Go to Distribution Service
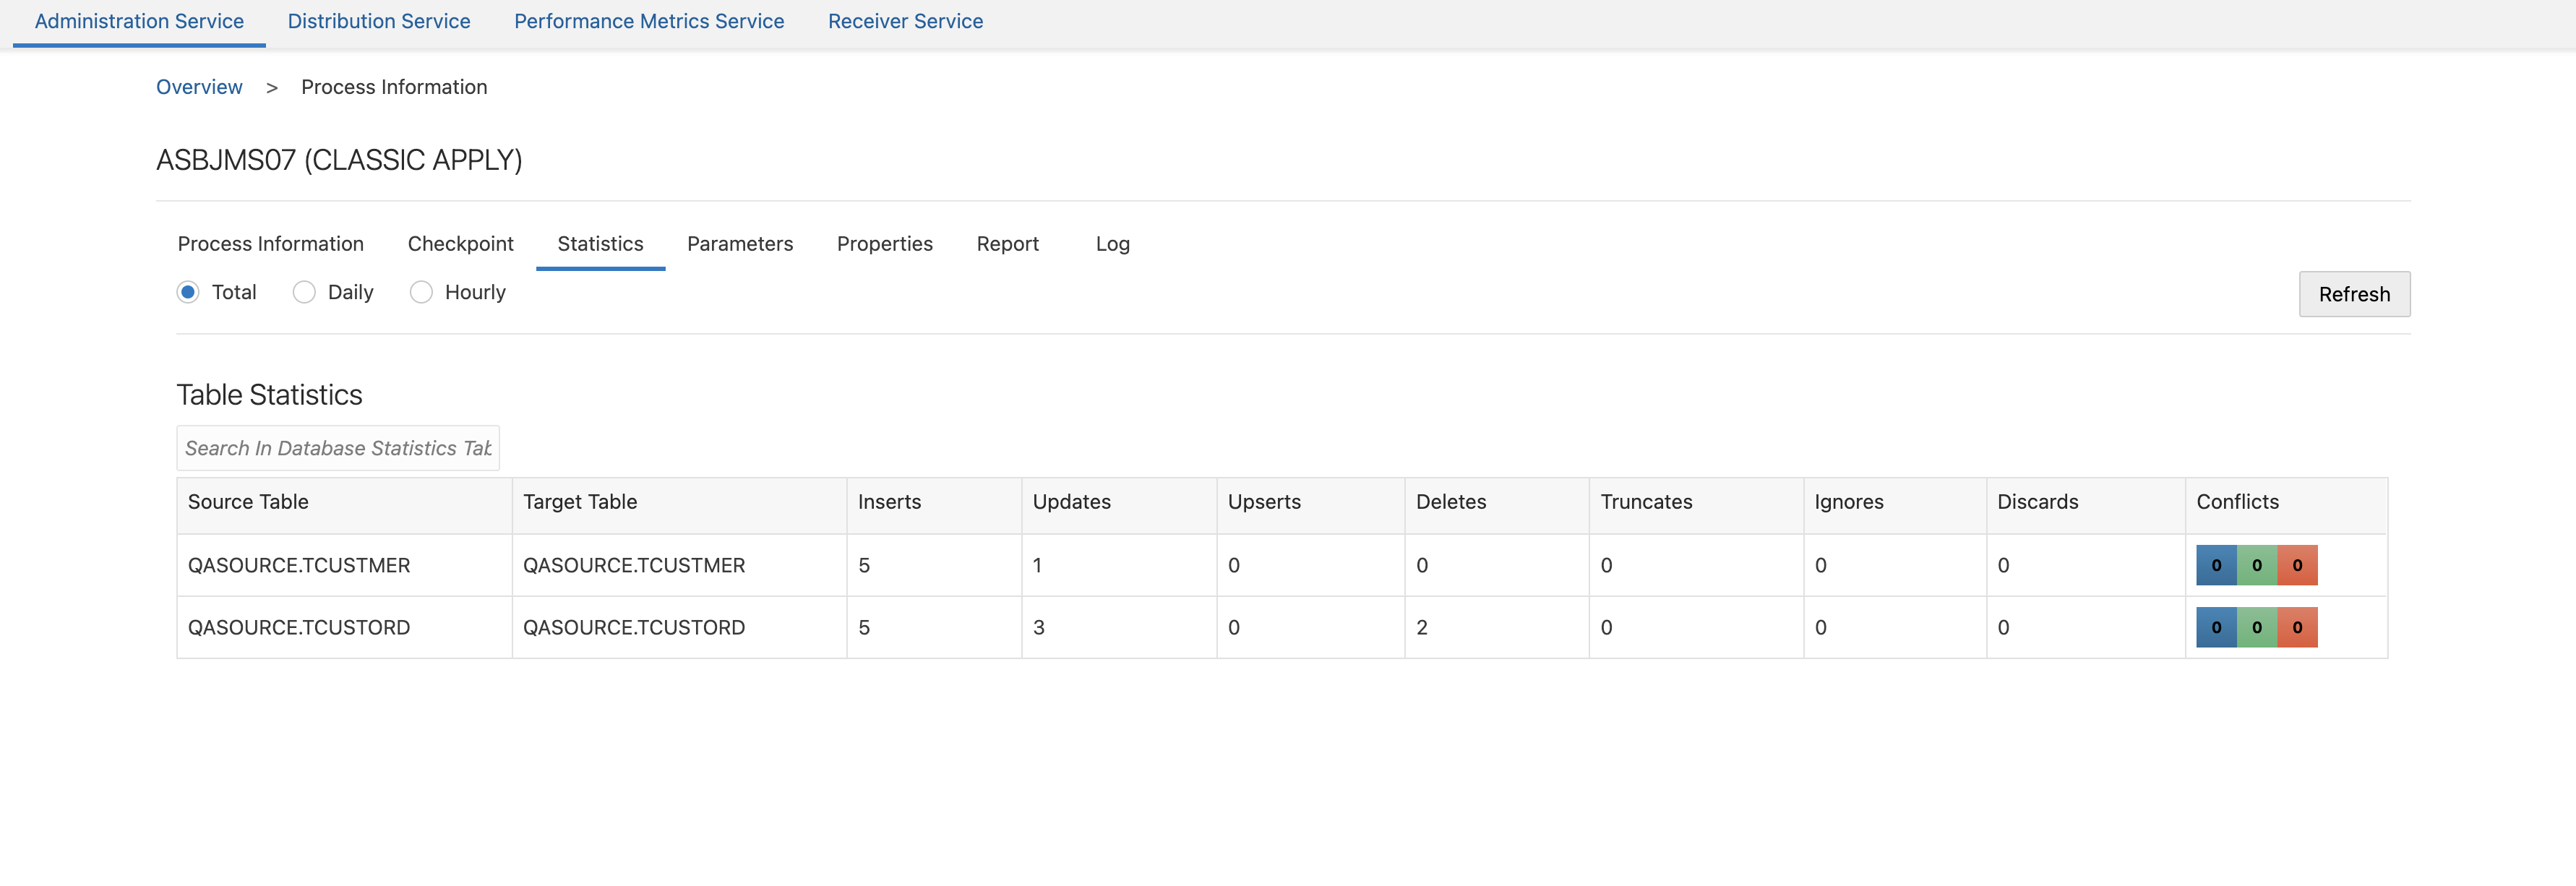 [x=378, y=21]
